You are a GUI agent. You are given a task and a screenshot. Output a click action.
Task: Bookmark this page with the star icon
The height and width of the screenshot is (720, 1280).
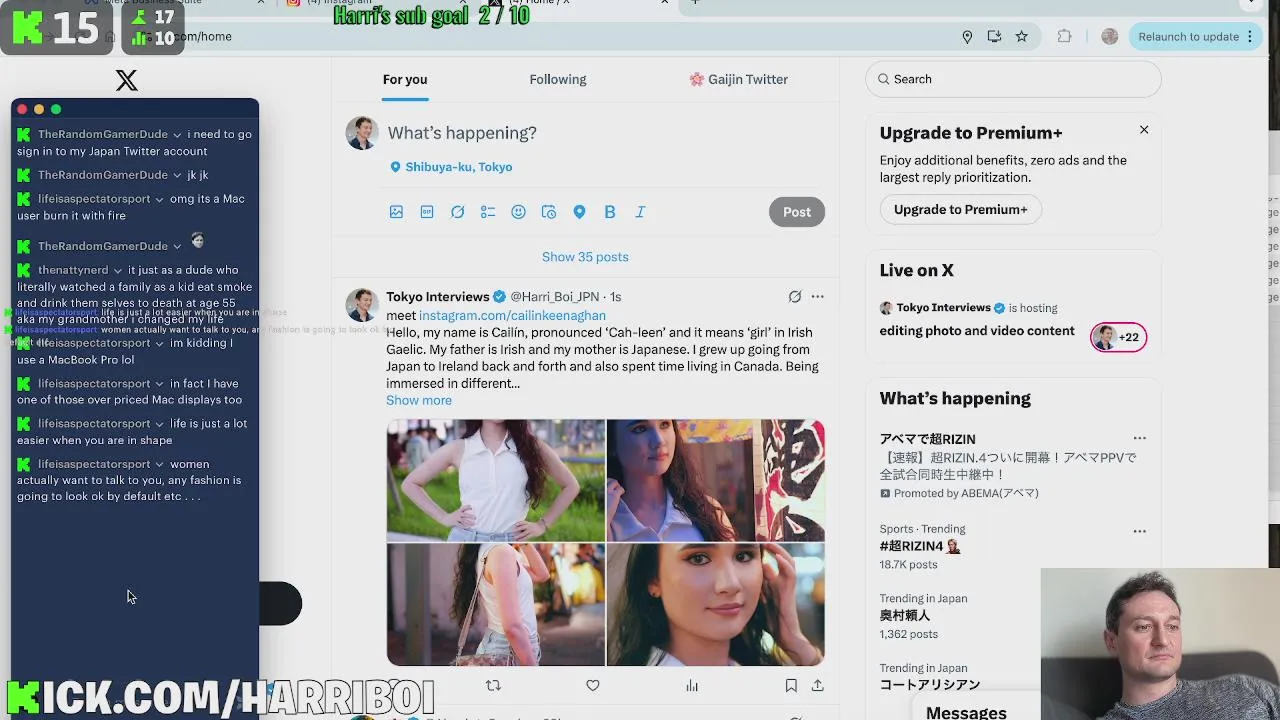tap(1021, 37)
